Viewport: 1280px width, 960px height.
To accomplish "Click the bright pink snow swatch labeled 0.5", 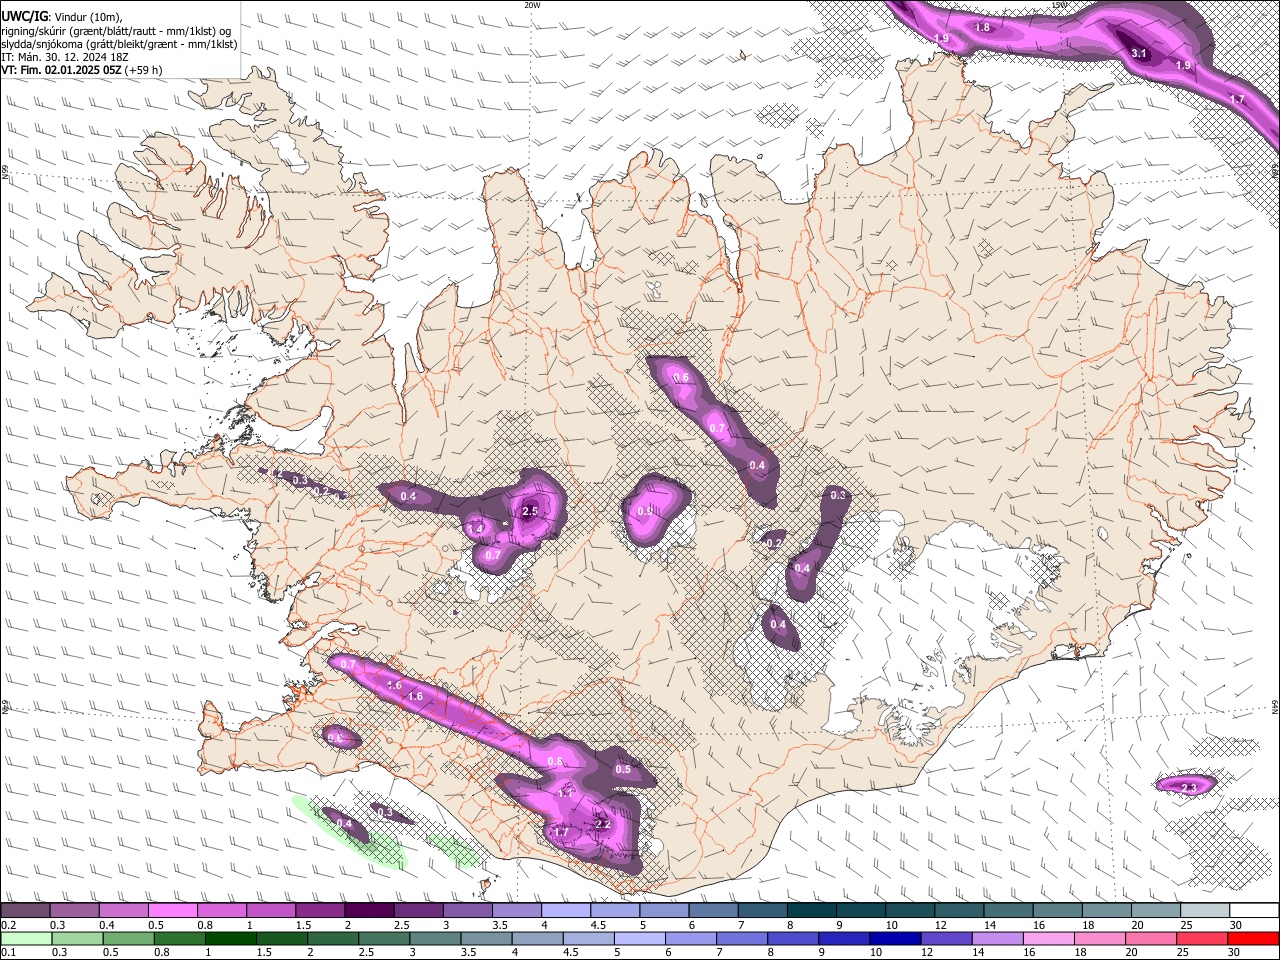I will [x=172, y=911].
